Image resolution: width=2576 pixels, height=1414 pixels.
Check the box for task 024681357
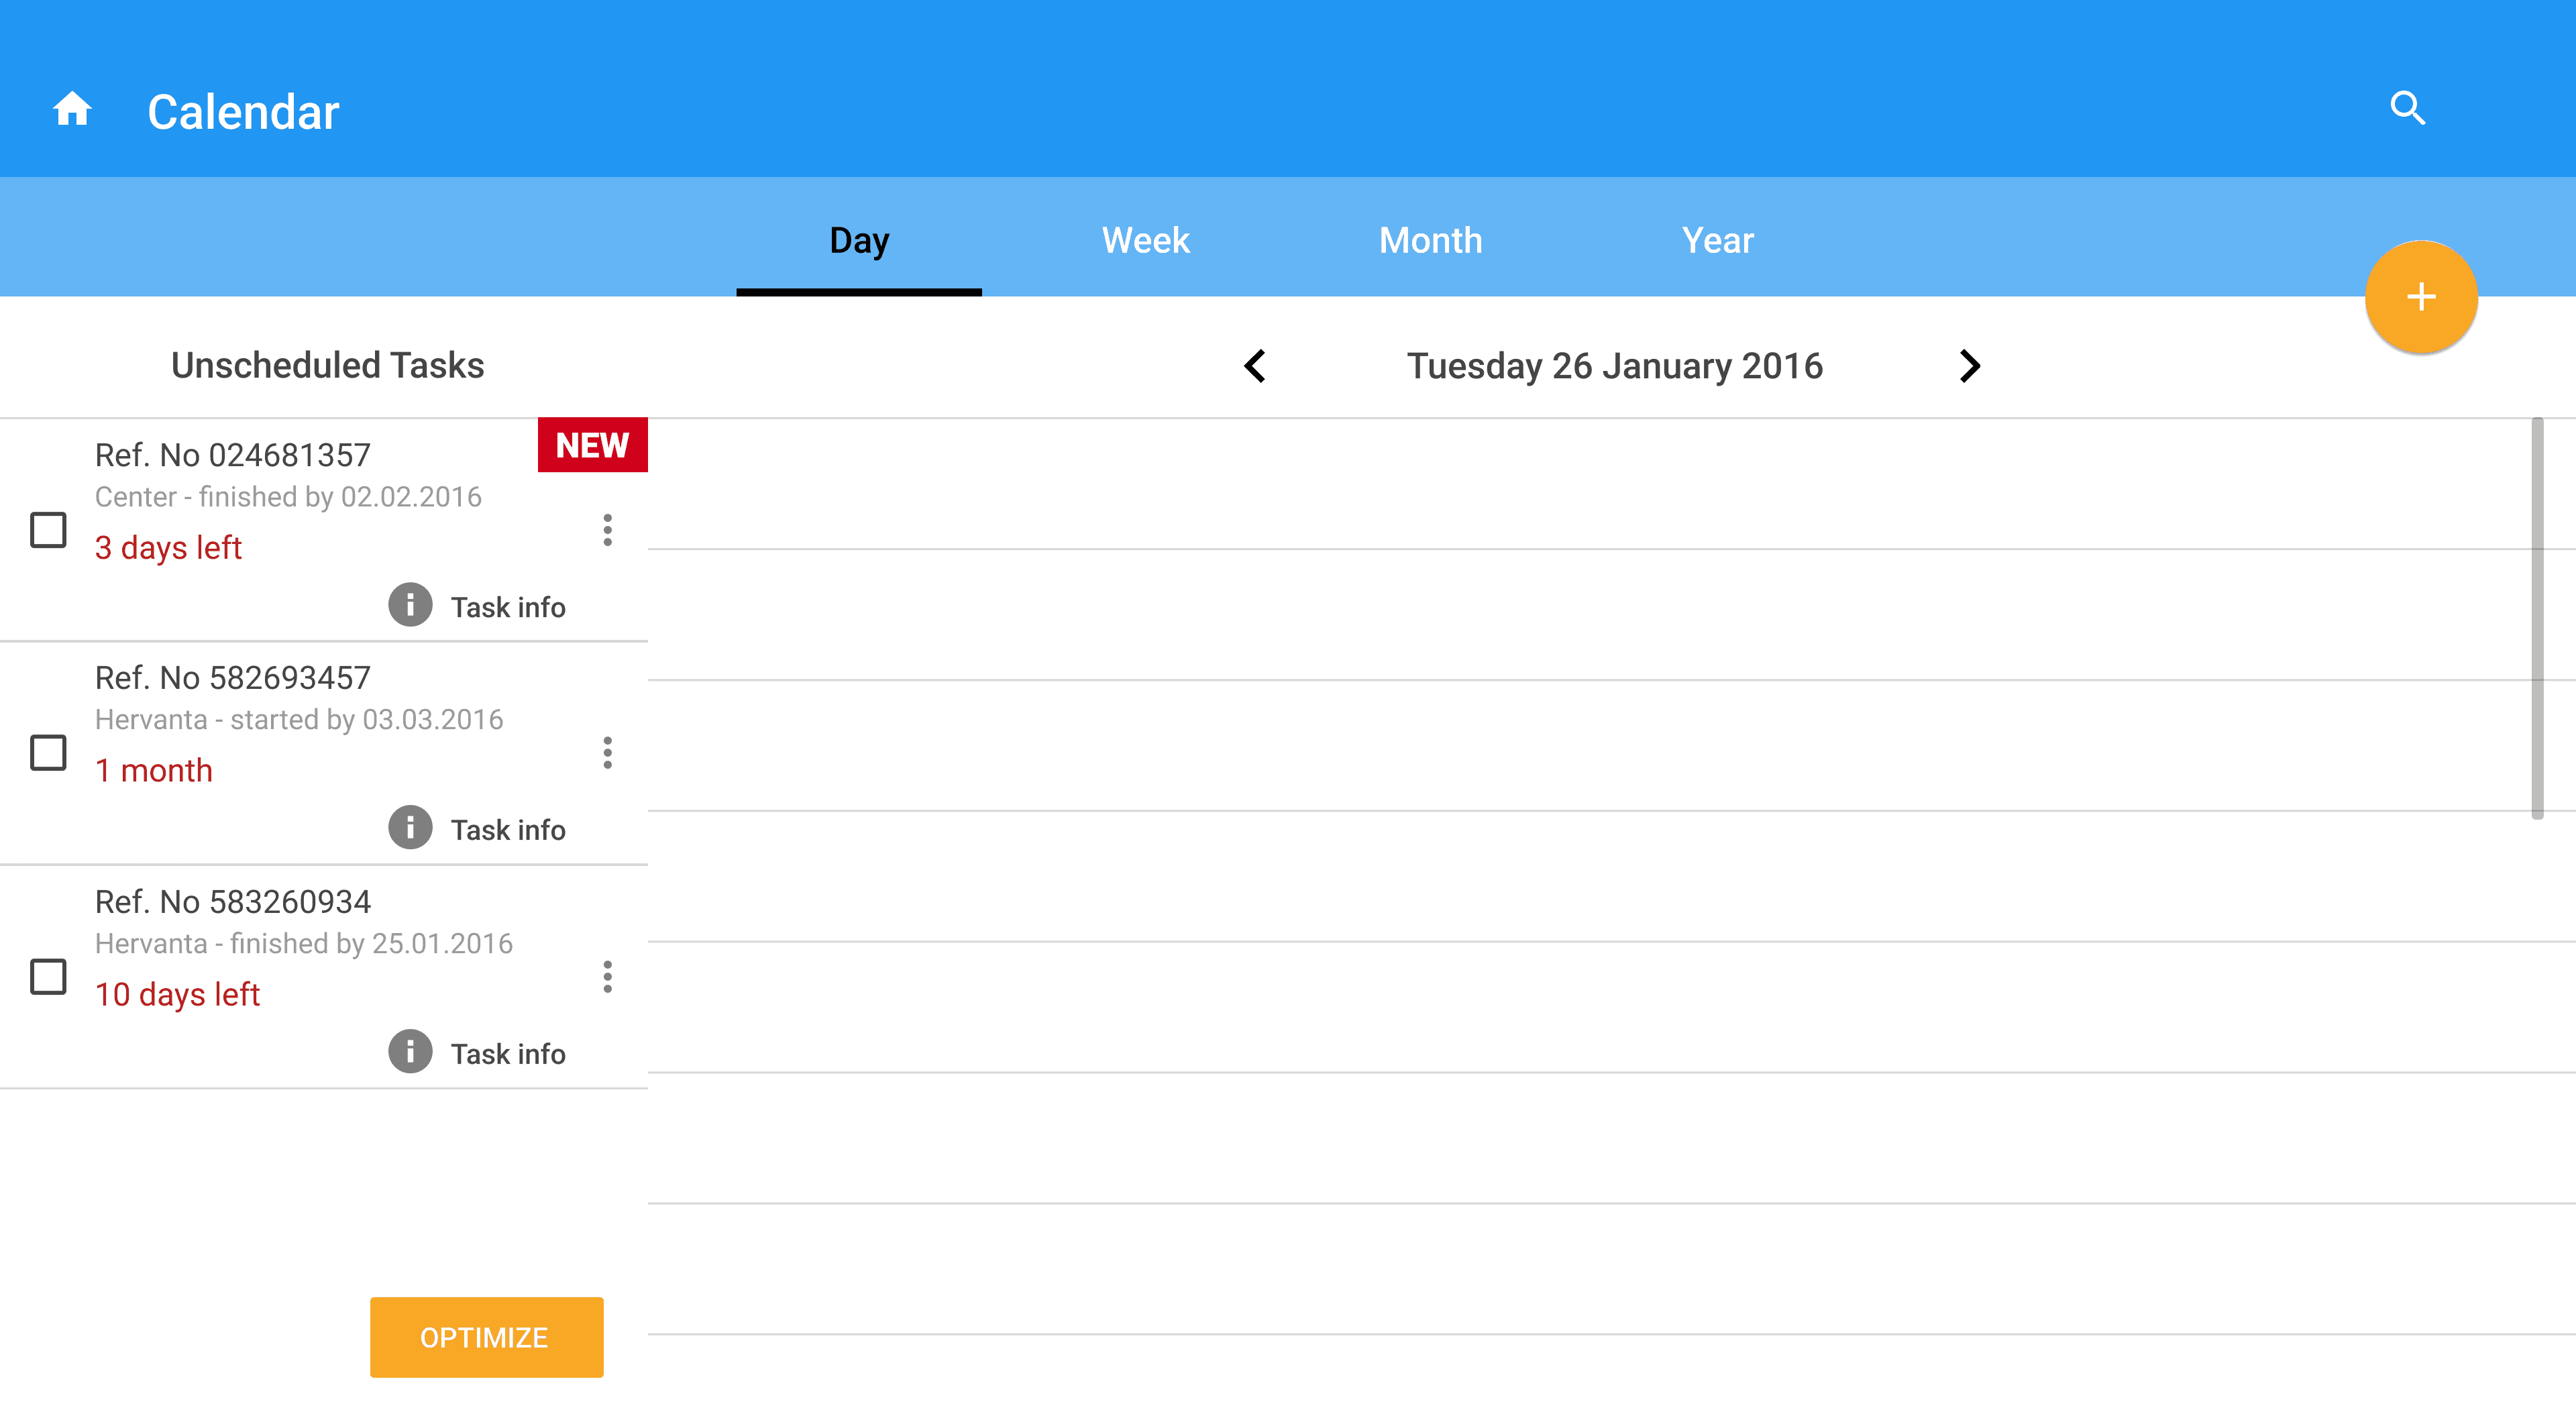tap(48, 530)
